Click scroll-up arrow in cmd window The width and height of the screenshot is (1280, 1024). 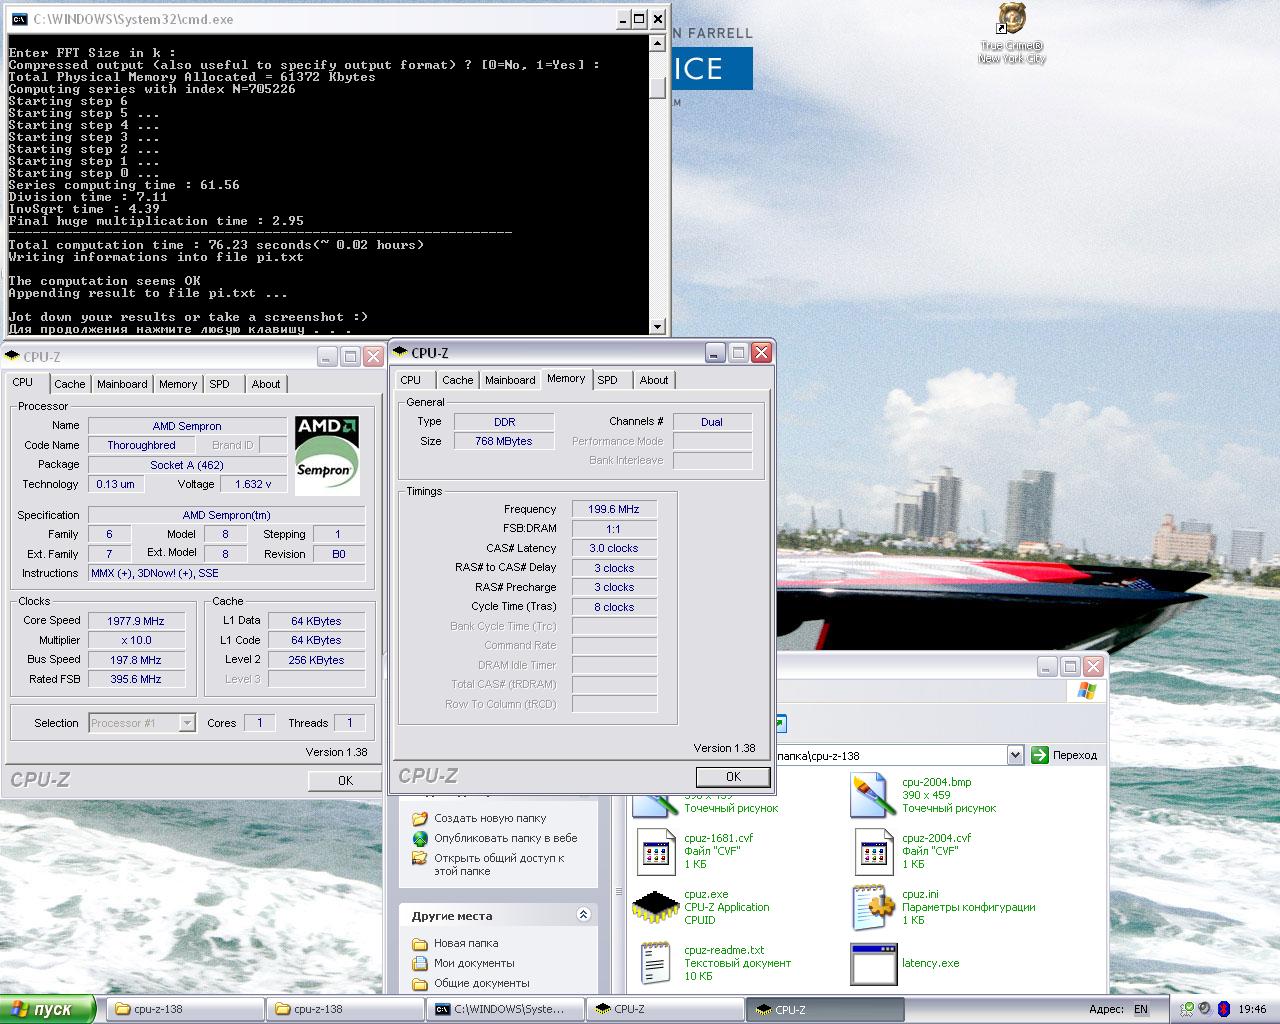[657, 43]
